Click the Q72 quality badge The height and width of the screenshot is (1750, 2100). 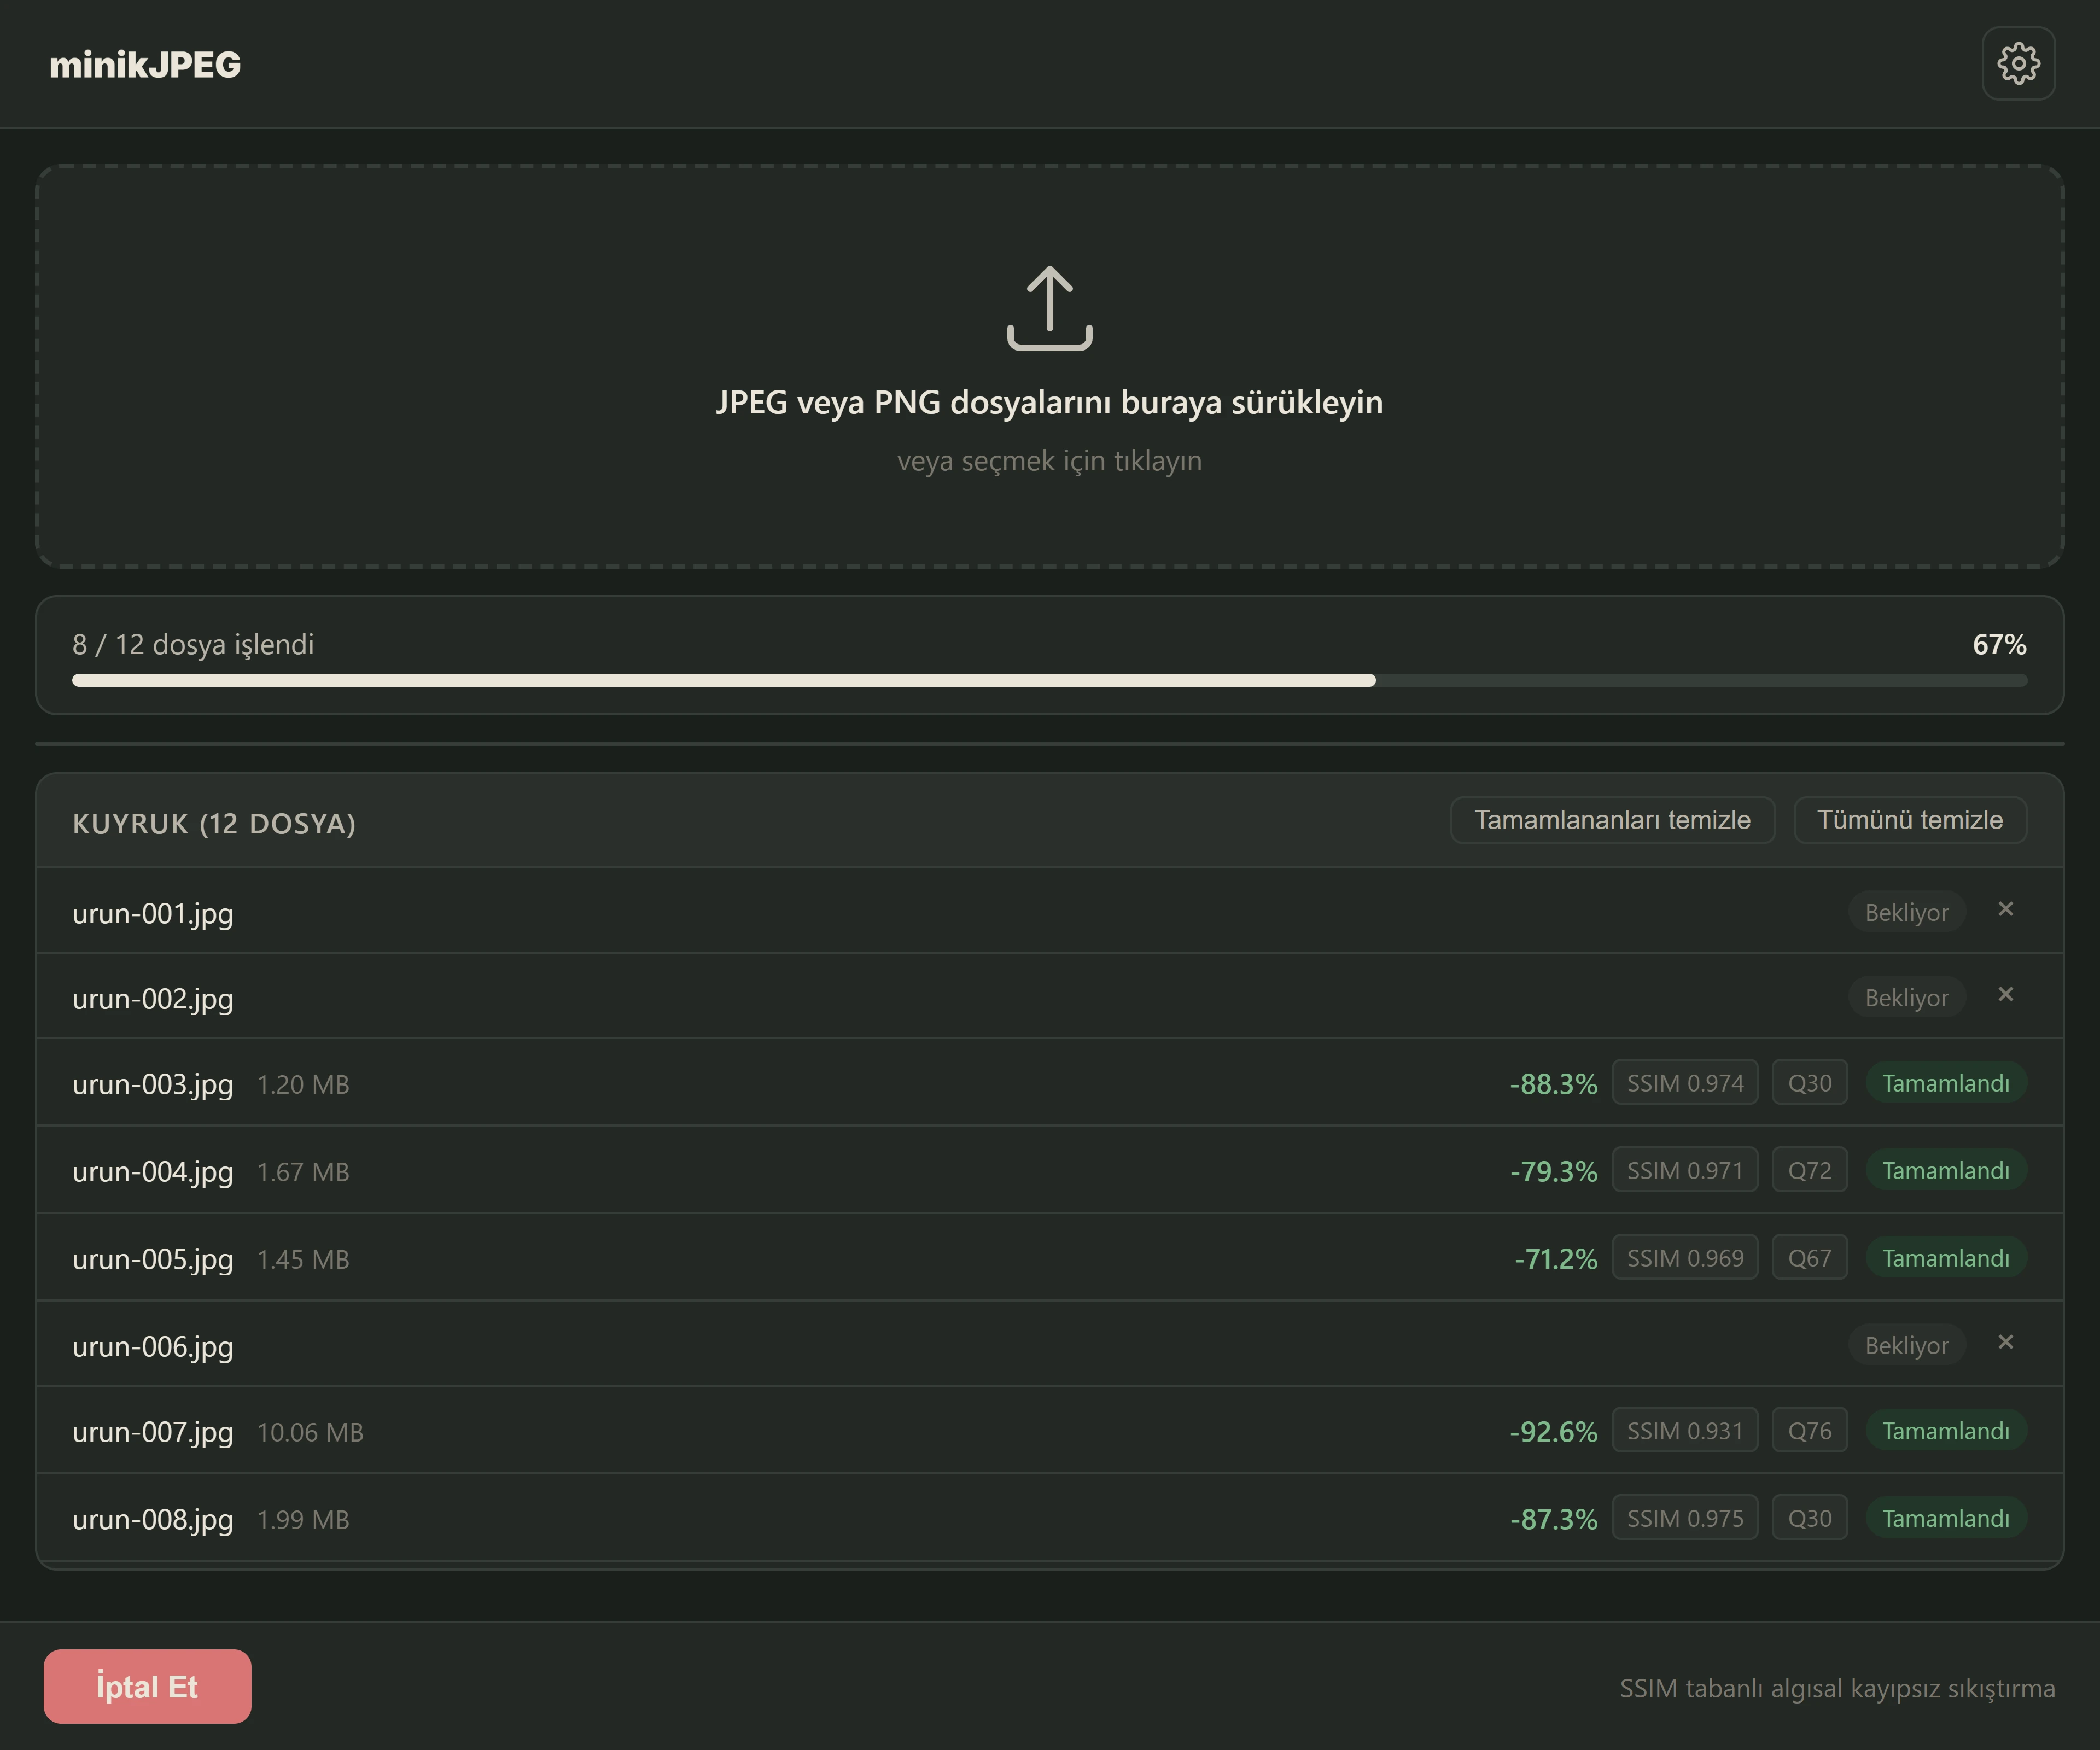pyautogui.click(x=1810, y=1170)
